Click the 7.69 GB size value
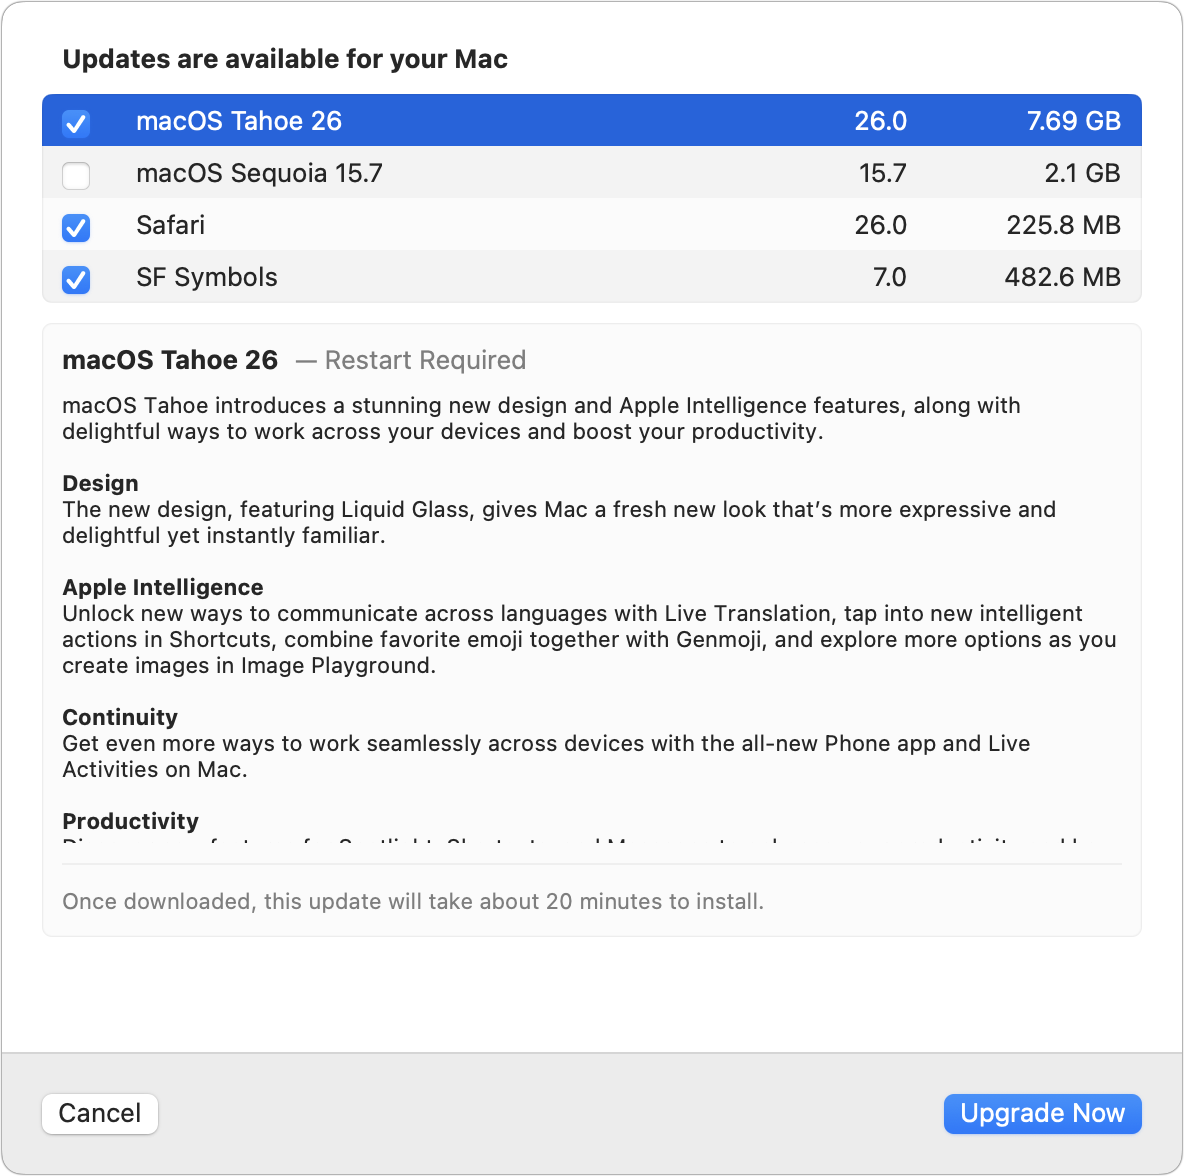This screenshot has height=1176, width=1184. click(x=1073, y=121)
